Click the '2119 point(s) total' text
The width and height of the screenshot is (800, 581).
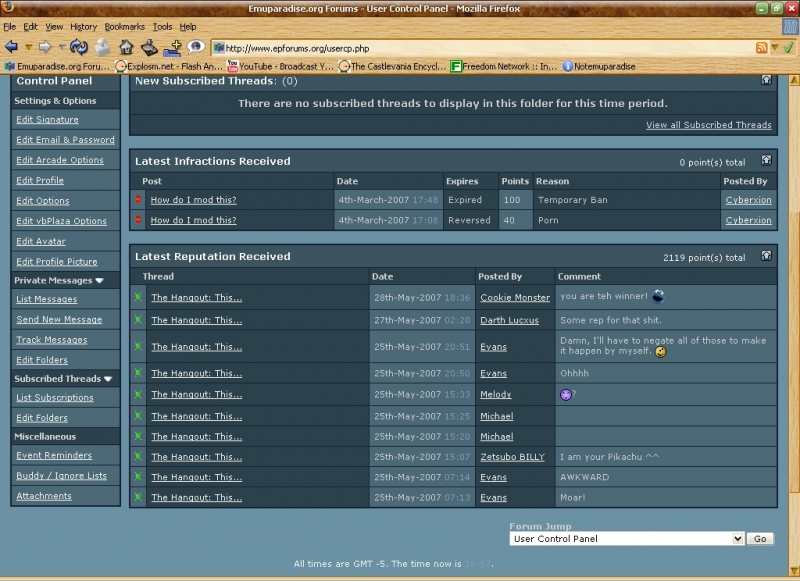704,258
